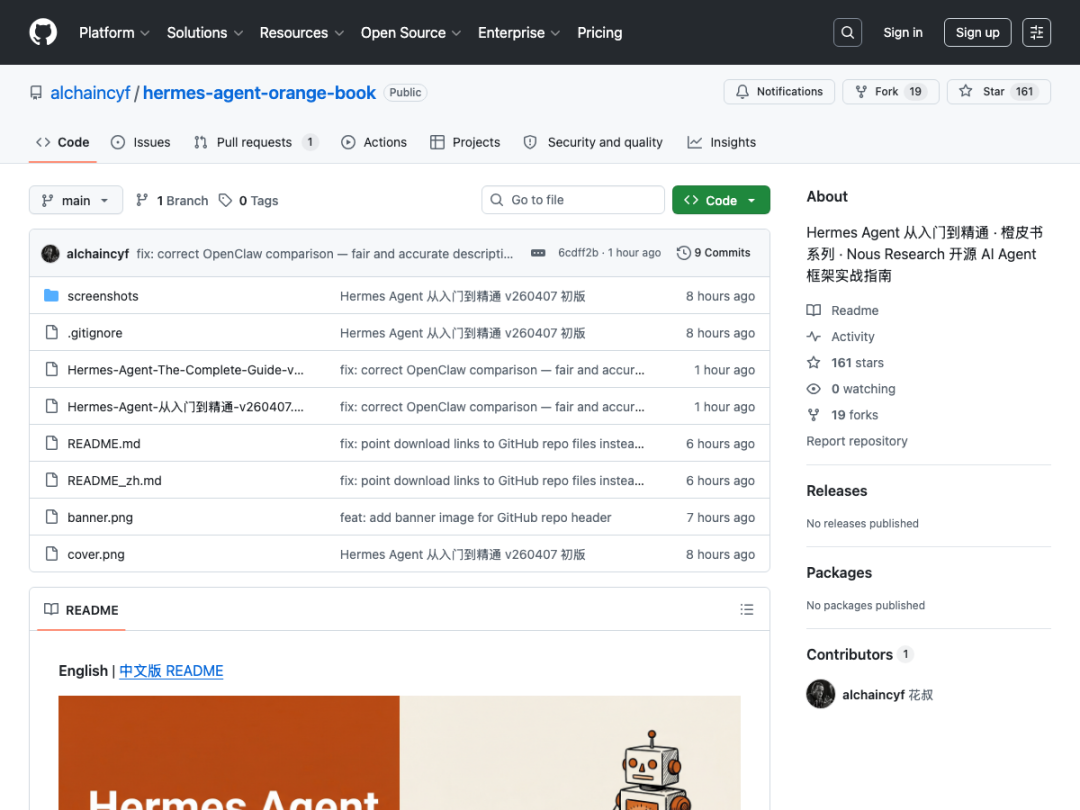Viewport: 1080px width, 810px height.
Task: Open the main branch dropdown
Action: tap(76, 200)
